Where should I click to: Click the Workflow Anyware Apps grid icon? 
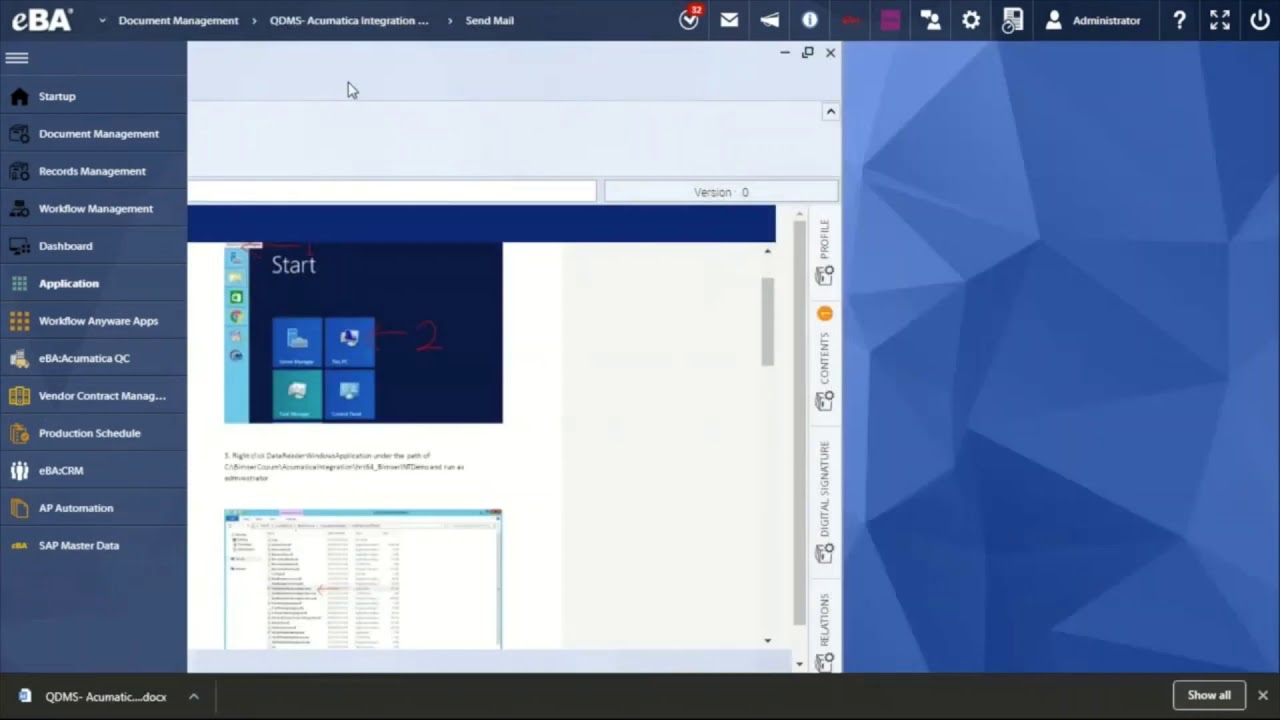pos(19,321)
